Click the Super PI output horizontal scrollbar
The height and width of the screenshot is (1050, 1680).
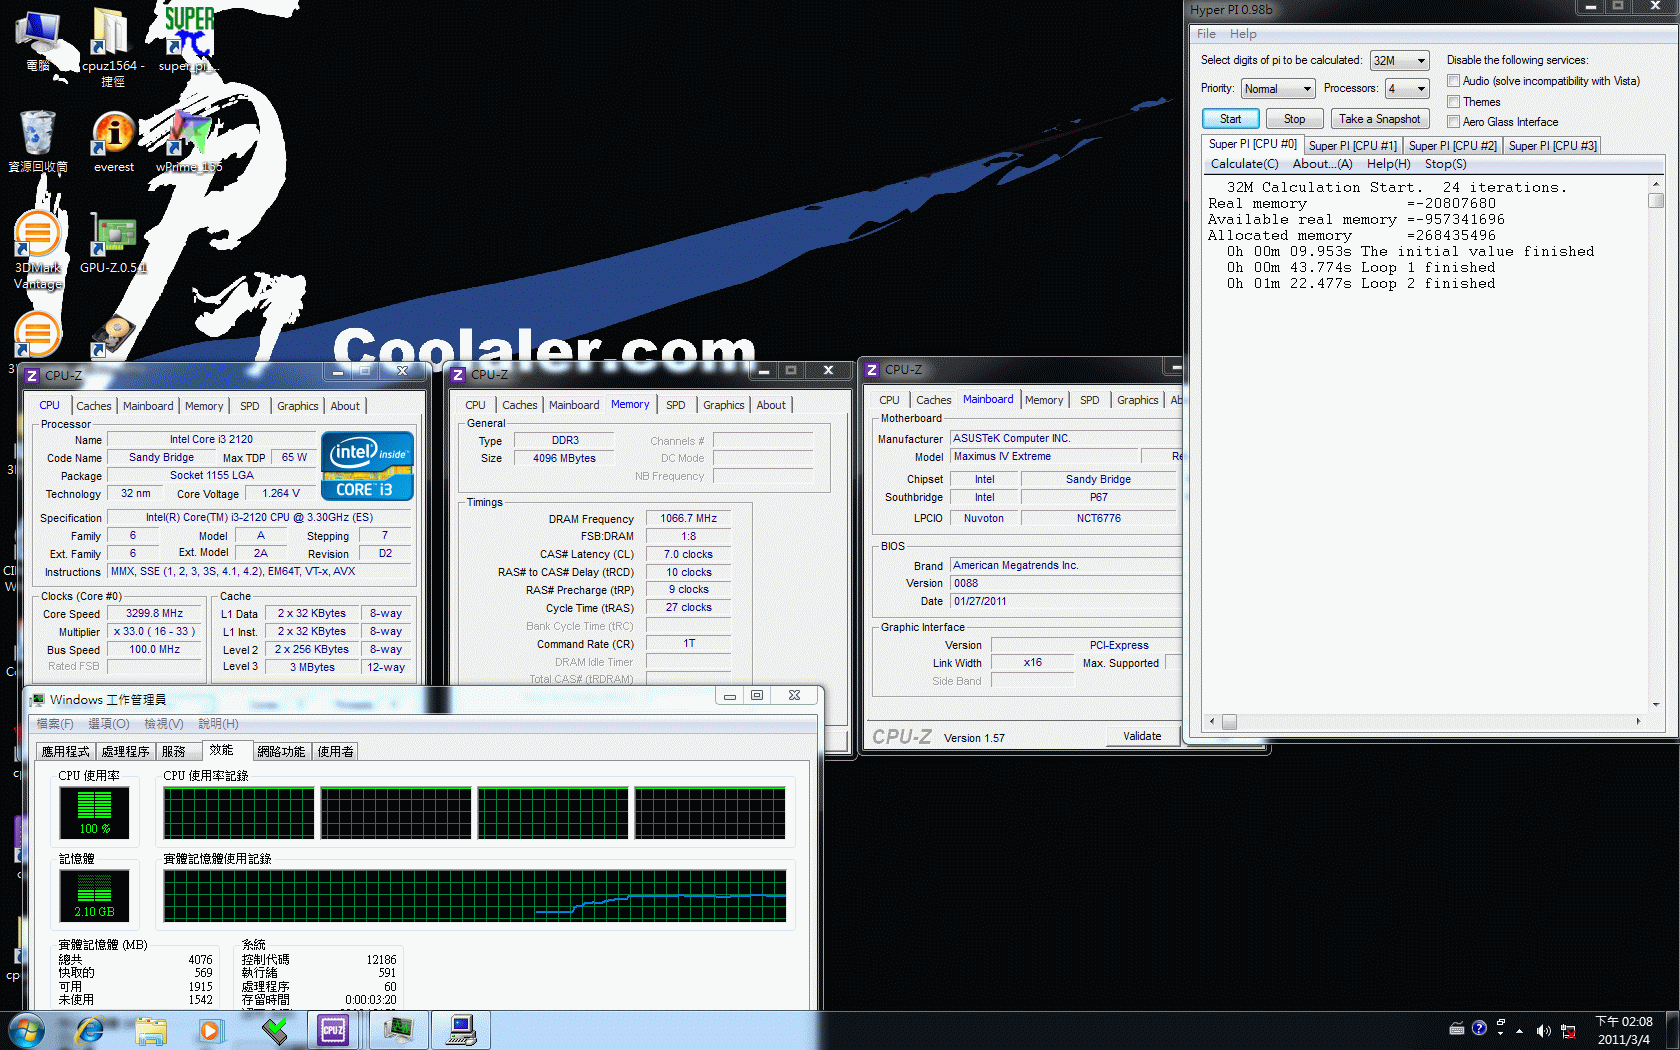click(x=1425, y=721)
